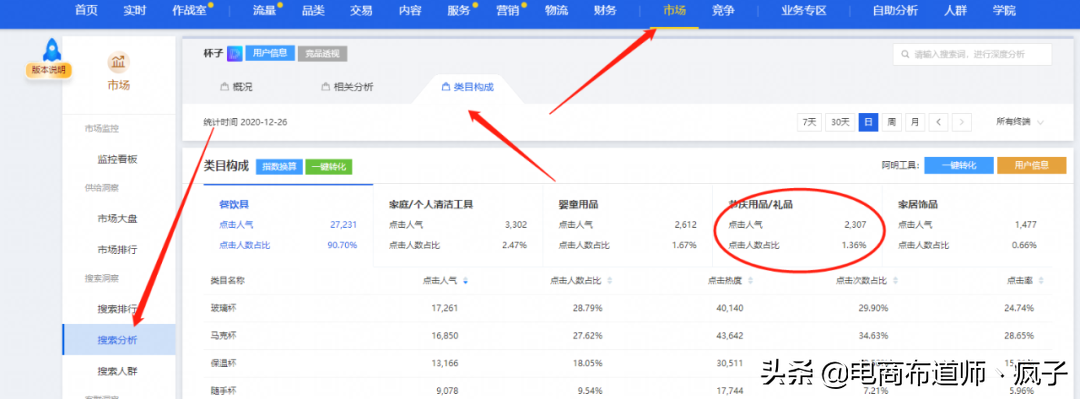Viewport: 1080px width, 399px height.
Task: Select the 婴童用品 category card
Action: pyautogui.click(x=627, y=225)
